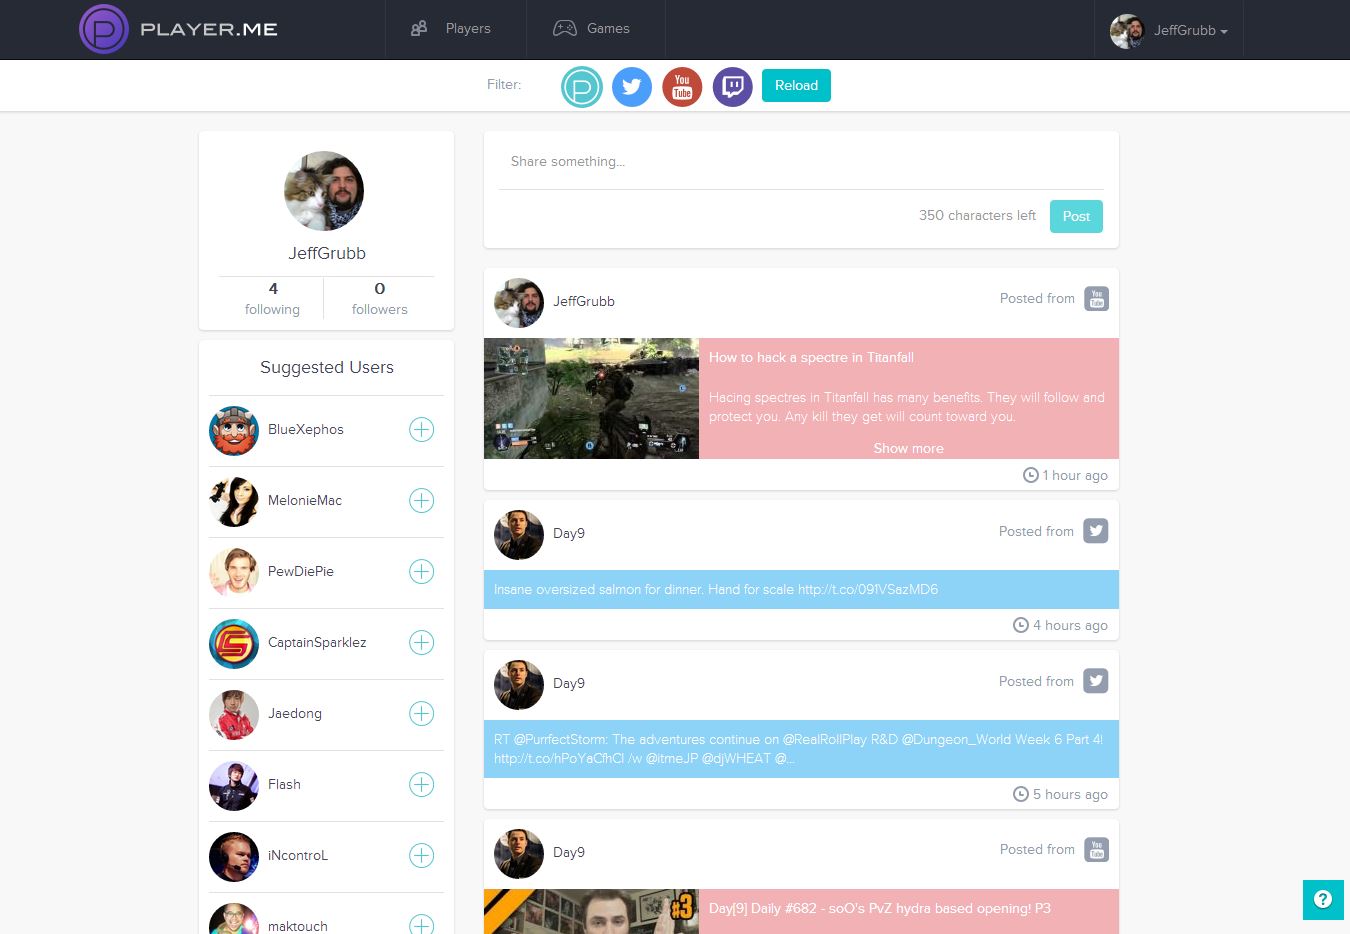Click the '5 hours ago' timestamp
The width and height of the screenshot is (1350, 934).
[x=1061, y=794]
